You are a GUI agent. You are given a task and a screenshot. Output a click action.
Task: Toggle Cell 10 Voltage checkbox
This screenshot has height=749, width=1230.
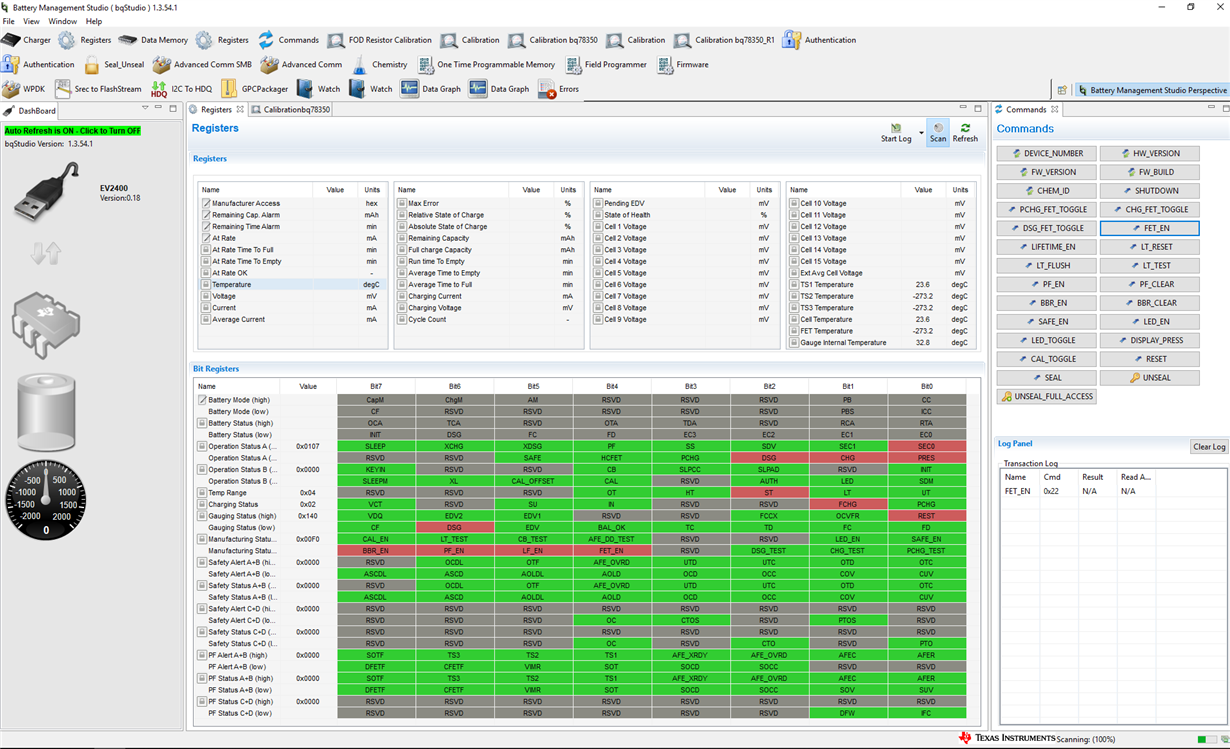(794, 203)
